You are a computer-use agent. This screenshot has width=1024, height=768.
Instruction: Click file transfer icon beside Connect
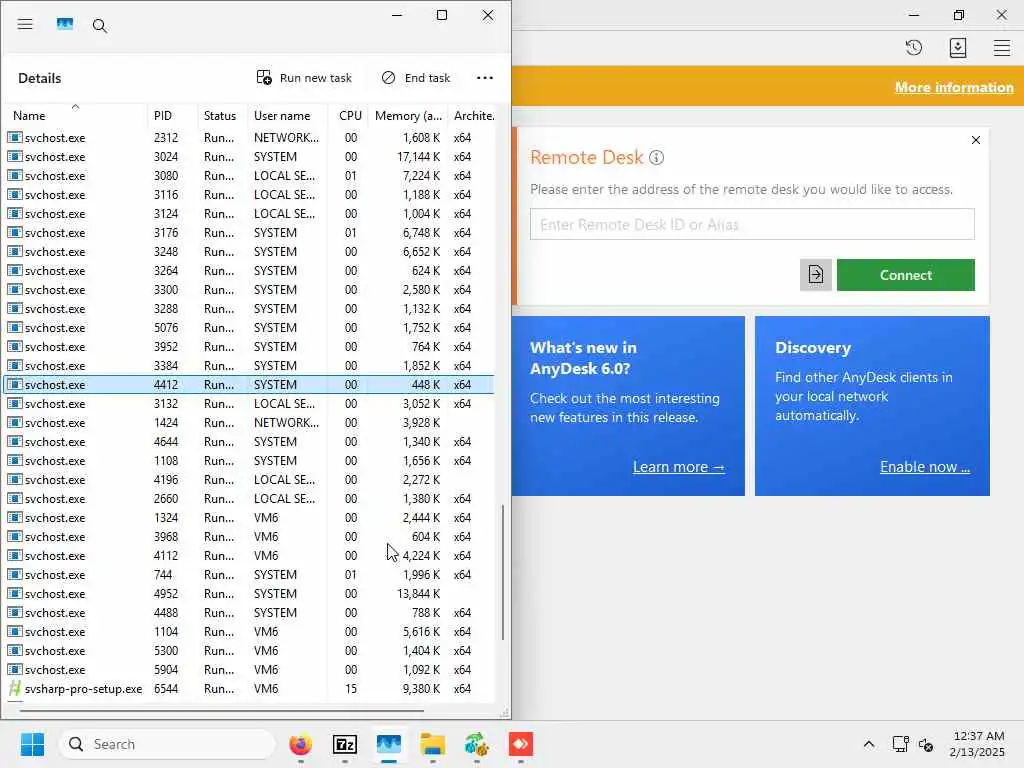[816, 275]
